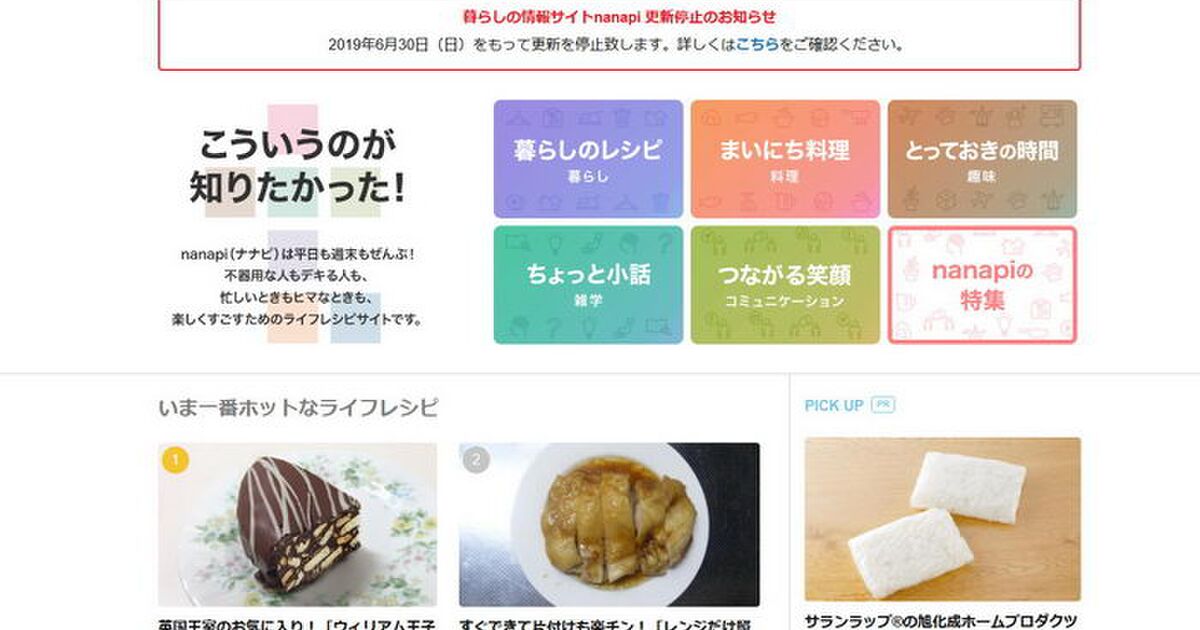
Task: Click the こういうのが知りたかった! logo graphic
Action: (298, 166)
